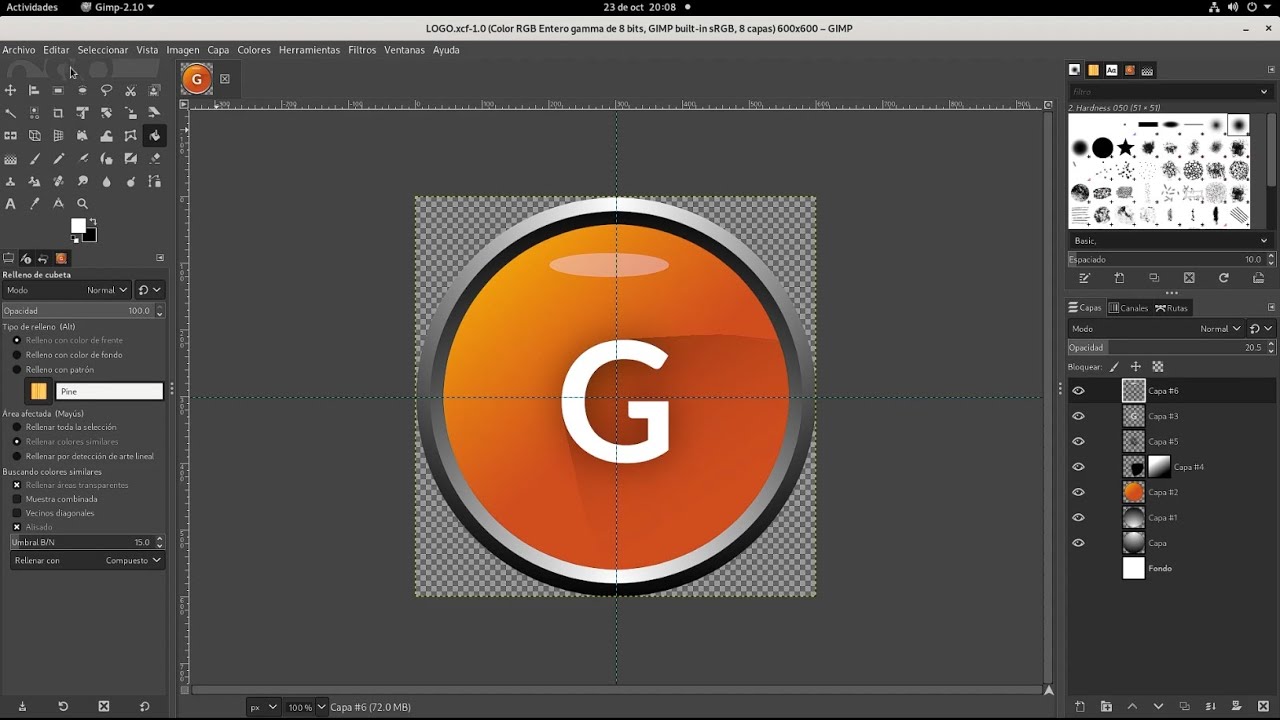Select the Eraser tool

click(x=154, y=159)
